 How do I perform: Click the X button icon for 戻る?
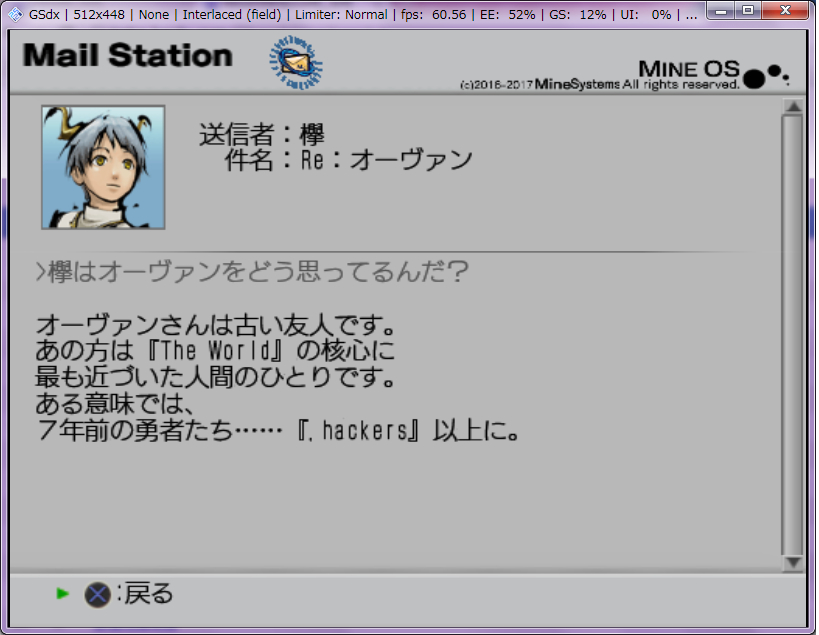point(98,594)
